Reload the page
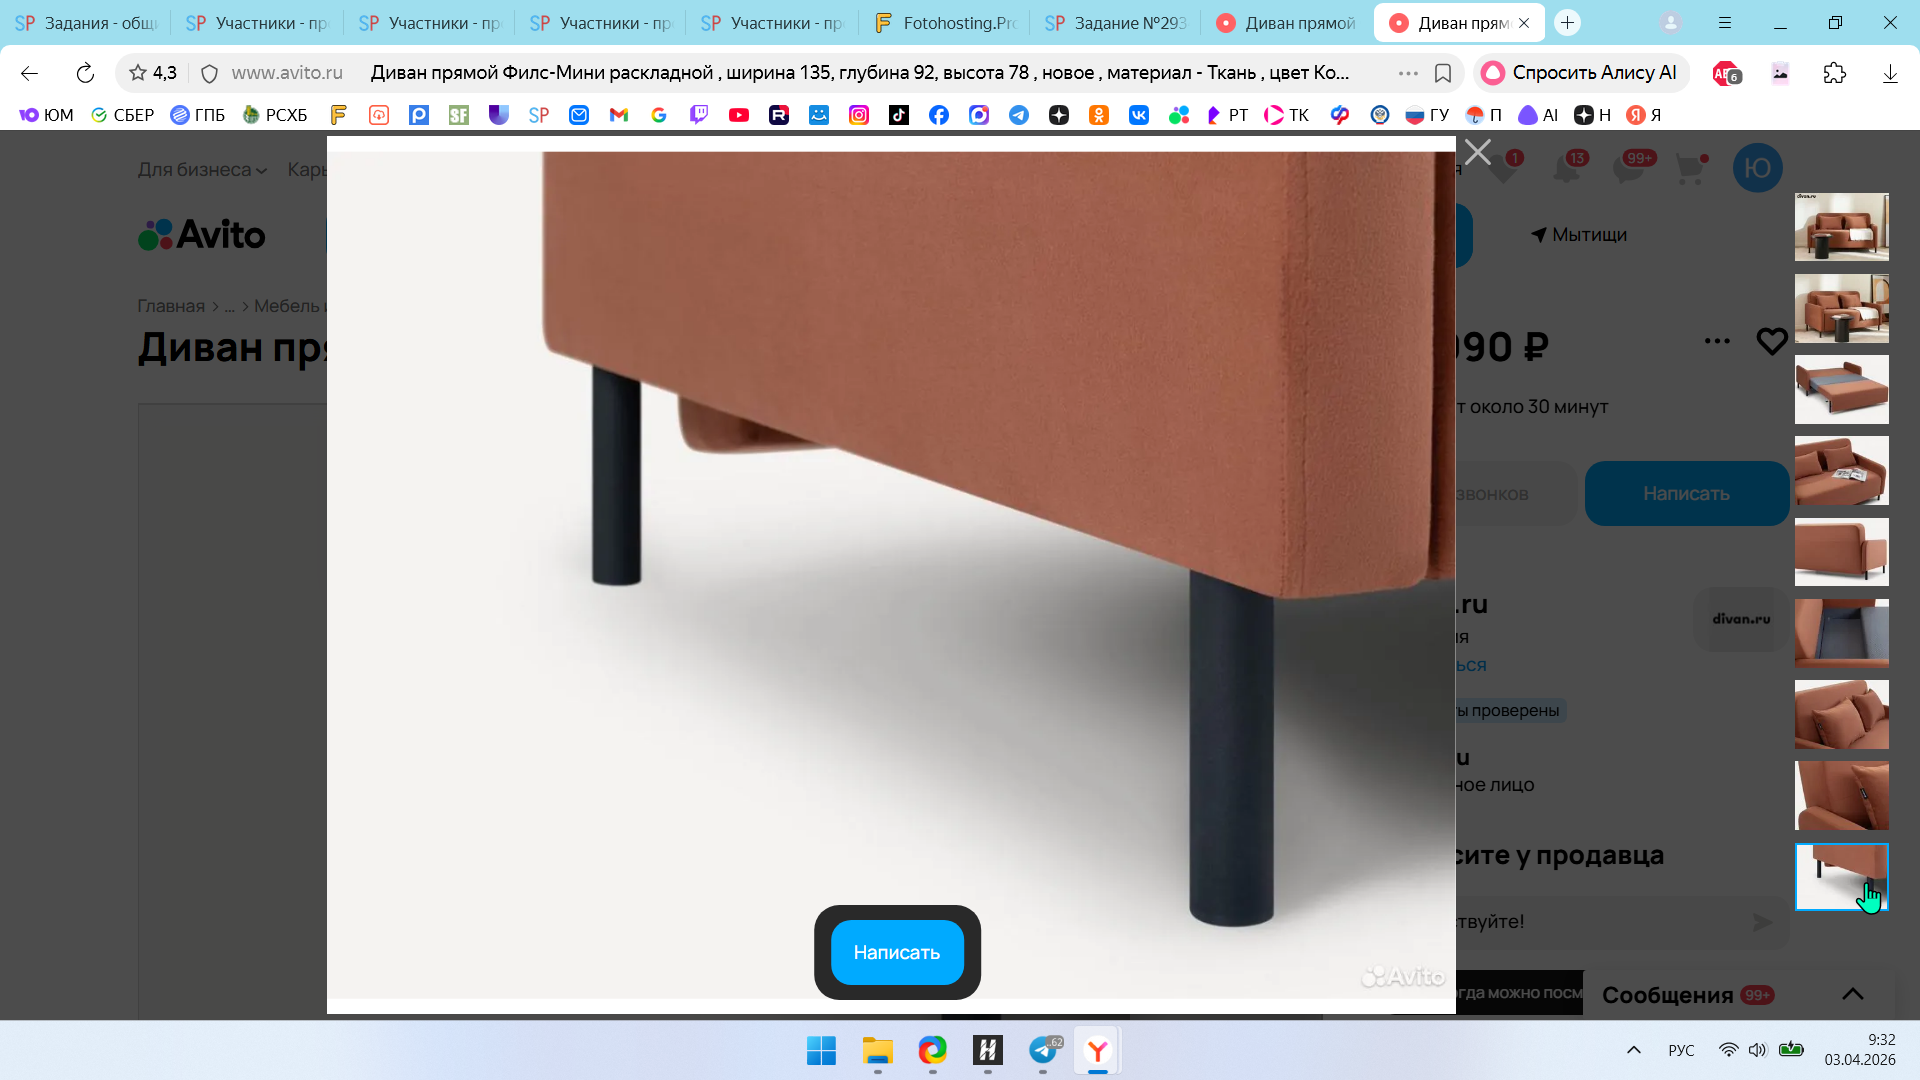 pos(85,73)
